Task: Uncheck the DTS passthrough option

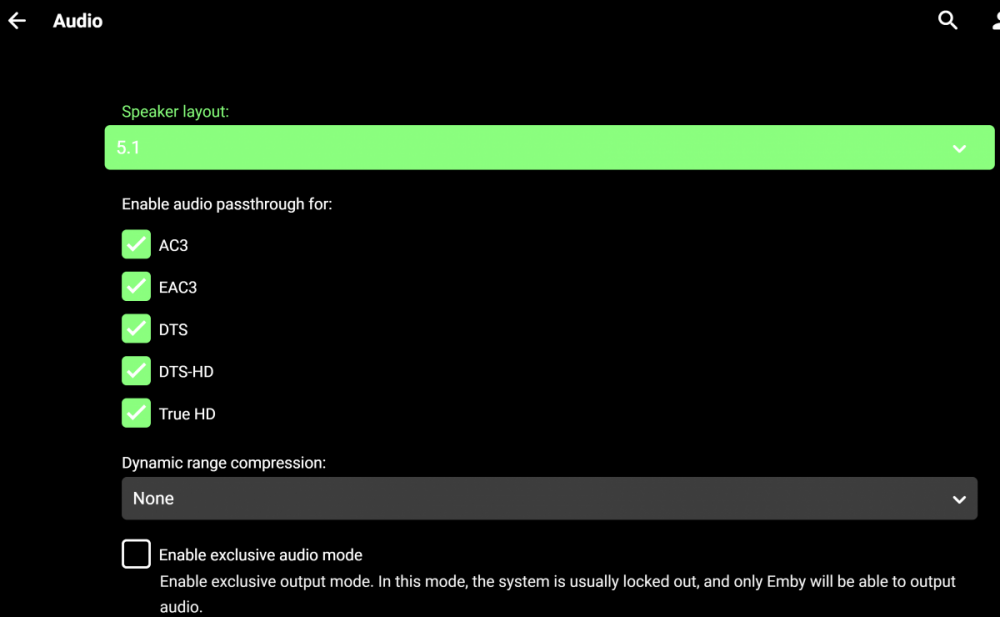Action: click(136, 328)
